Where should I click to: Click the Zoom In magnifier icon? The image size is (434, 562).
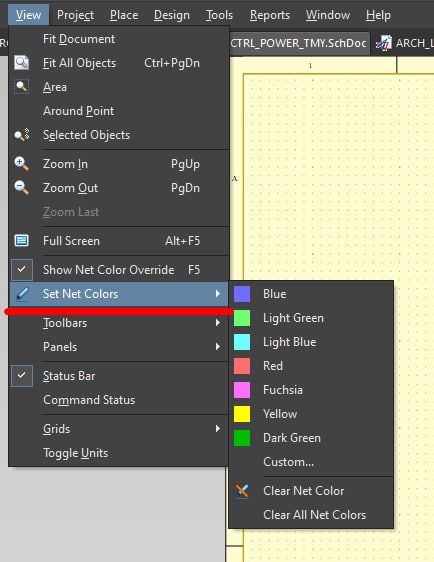22,163
